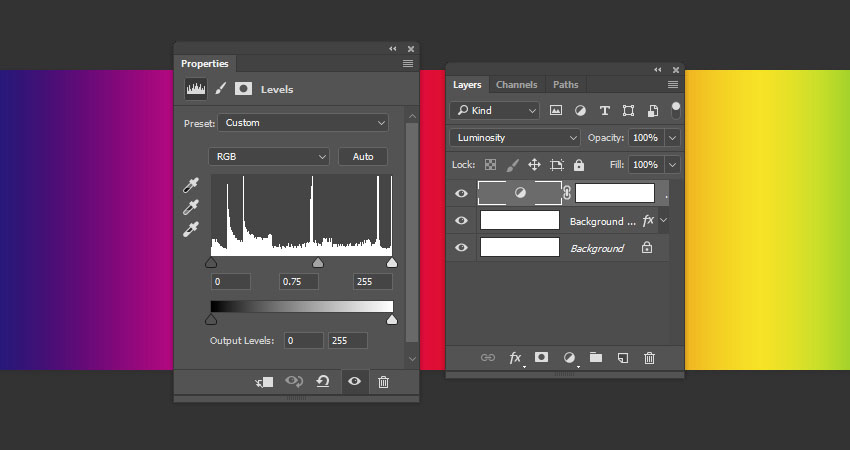Screen dimensions: 850x450
Task: Create new group folder icon
Action: coord(596,357)
